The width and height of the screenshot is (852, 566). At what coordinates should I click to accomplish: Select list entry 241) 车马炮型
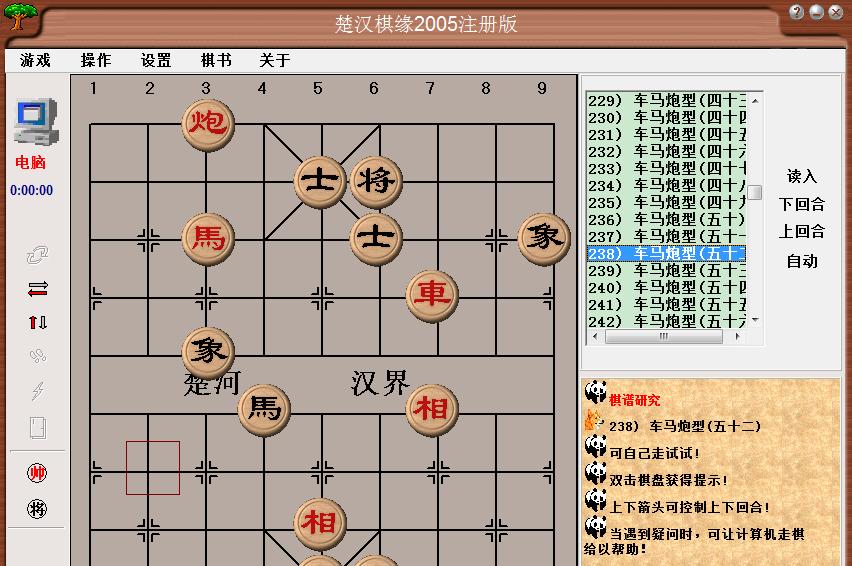point(667,305)
